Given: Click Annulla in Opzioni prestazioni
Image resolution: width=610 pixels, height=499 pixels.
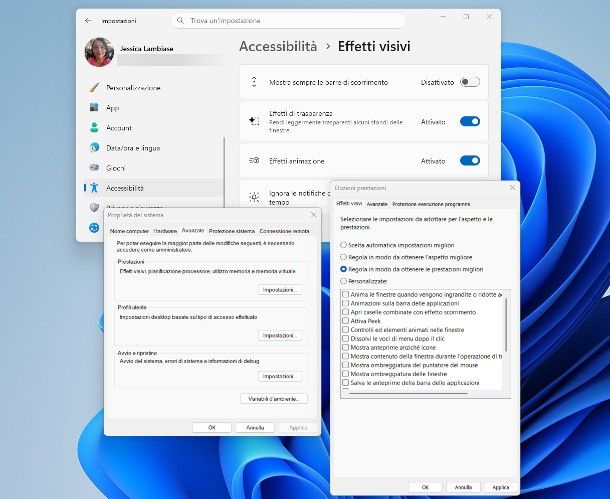Looking at the screenshot, I should tap(463, 487).
